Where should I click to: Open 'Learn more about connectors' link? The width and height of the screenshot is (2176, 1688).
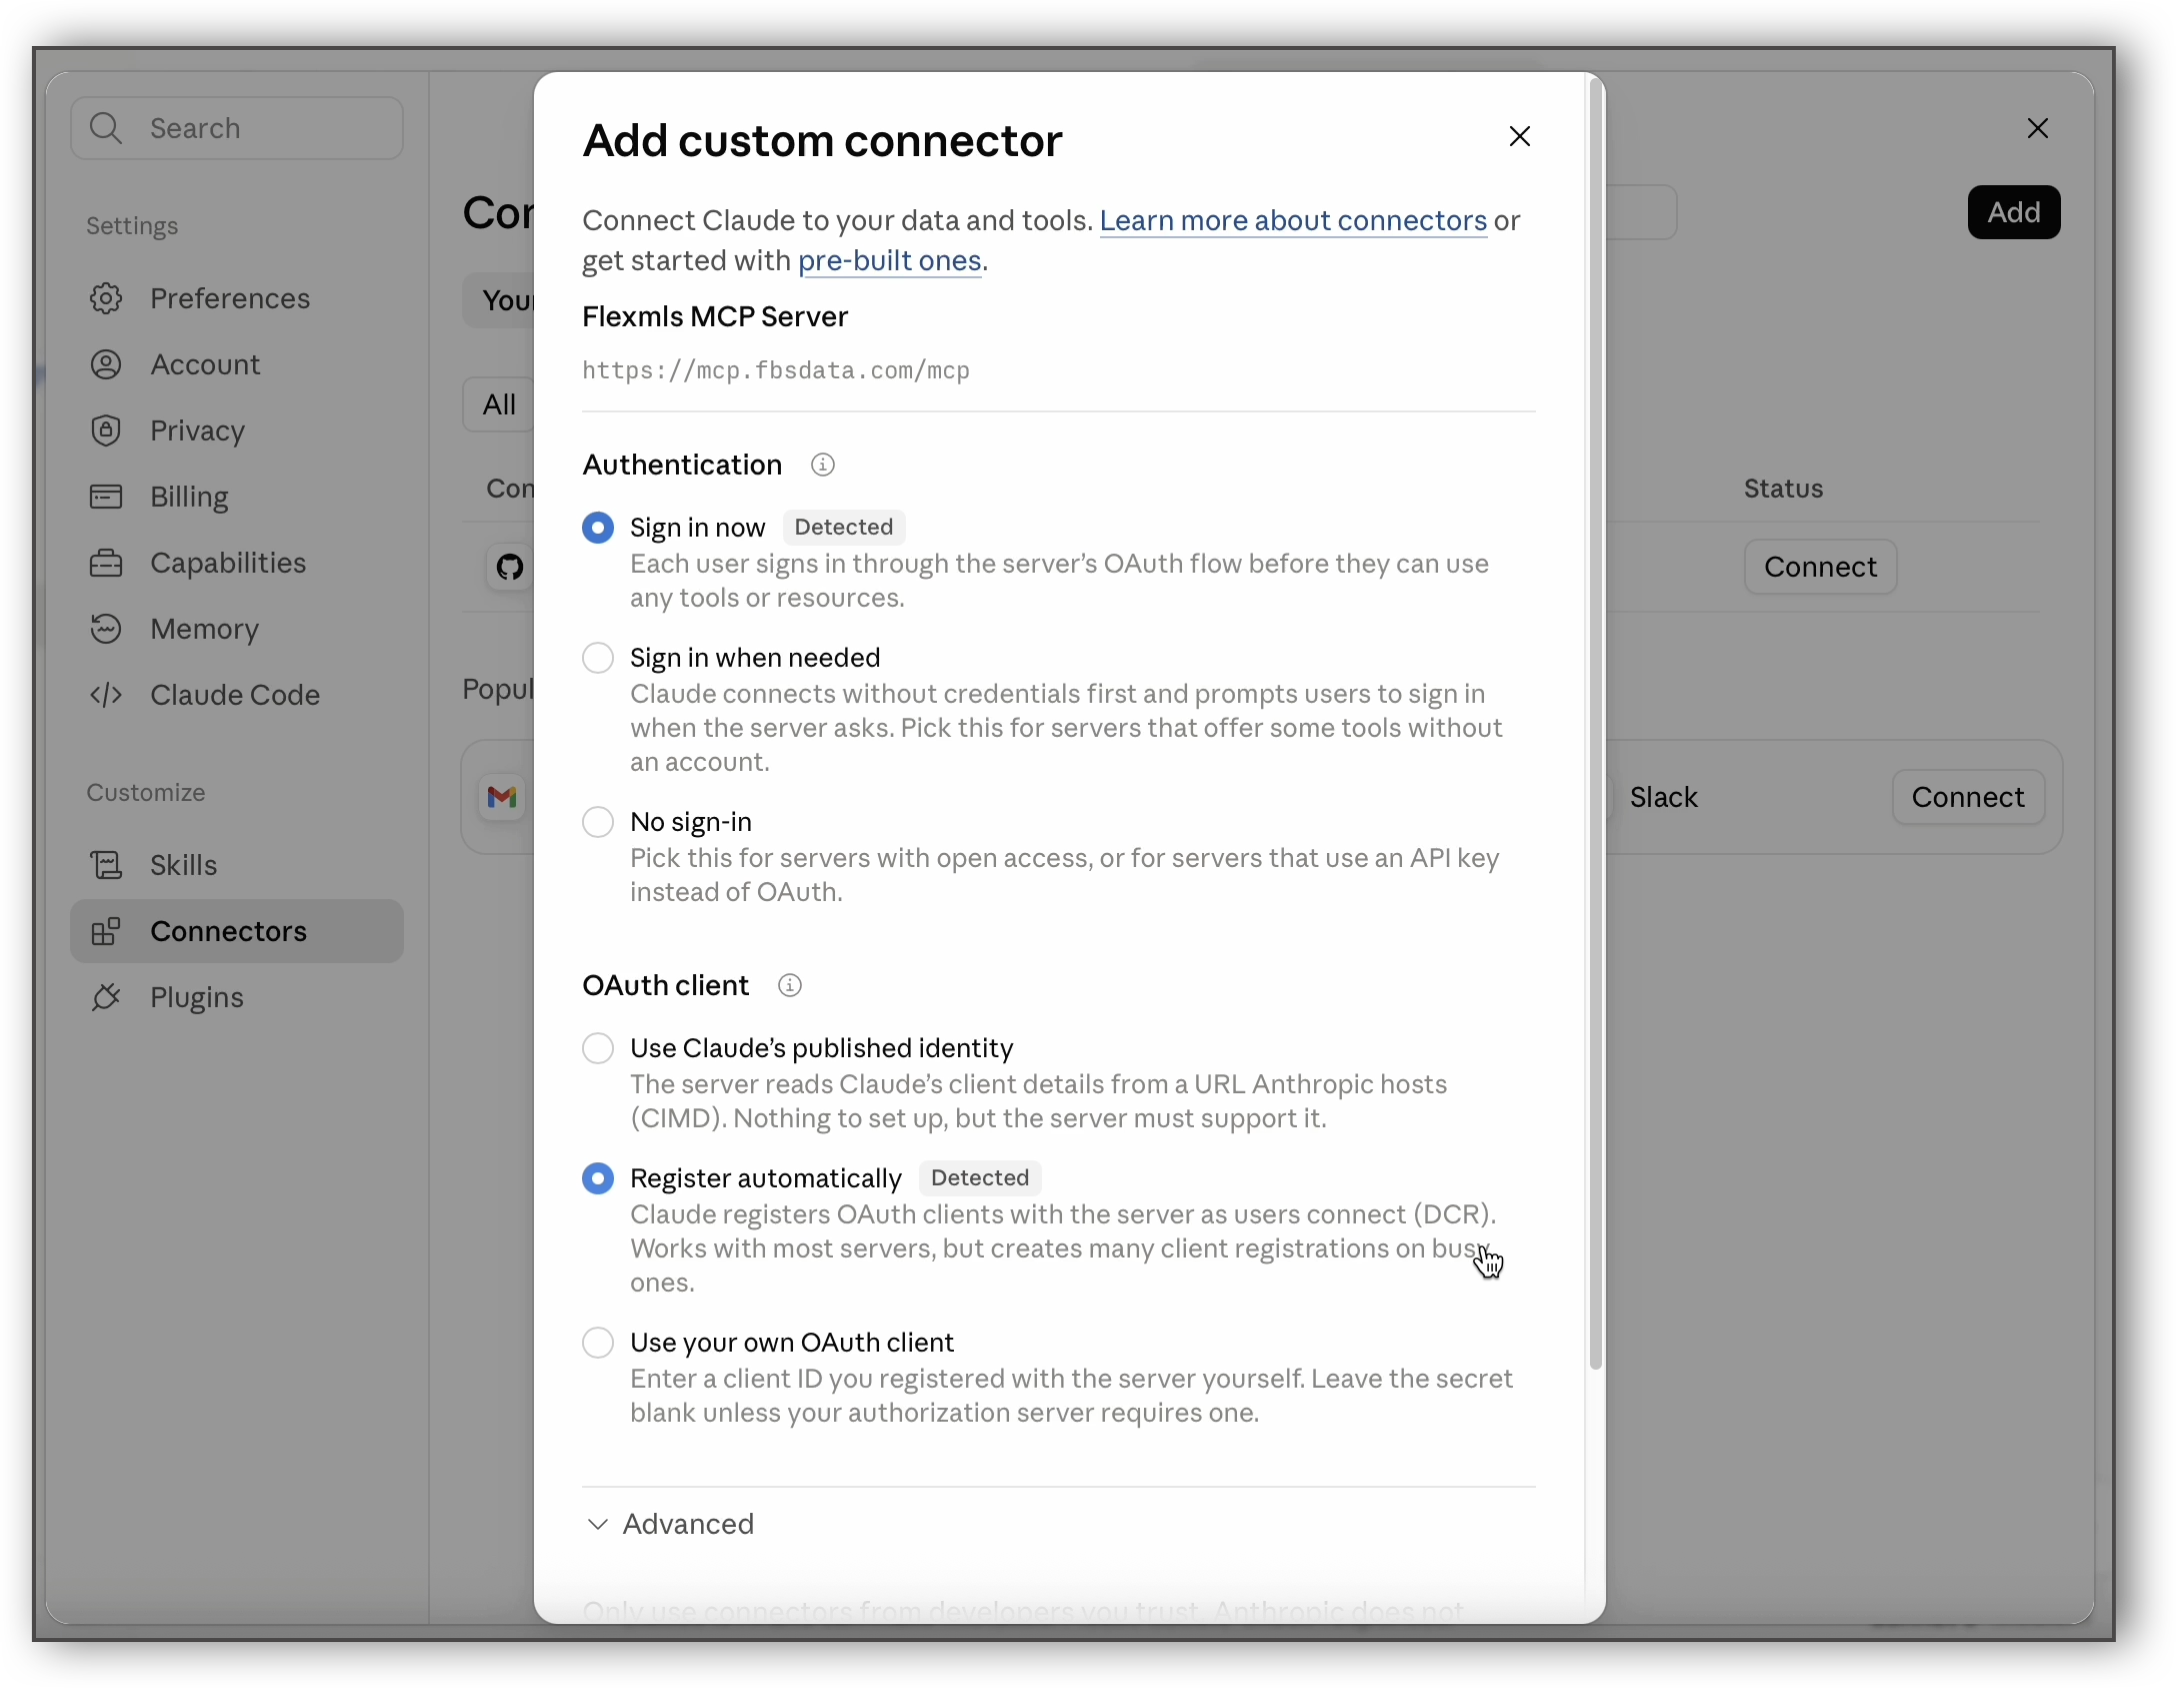coord(1293,220)
